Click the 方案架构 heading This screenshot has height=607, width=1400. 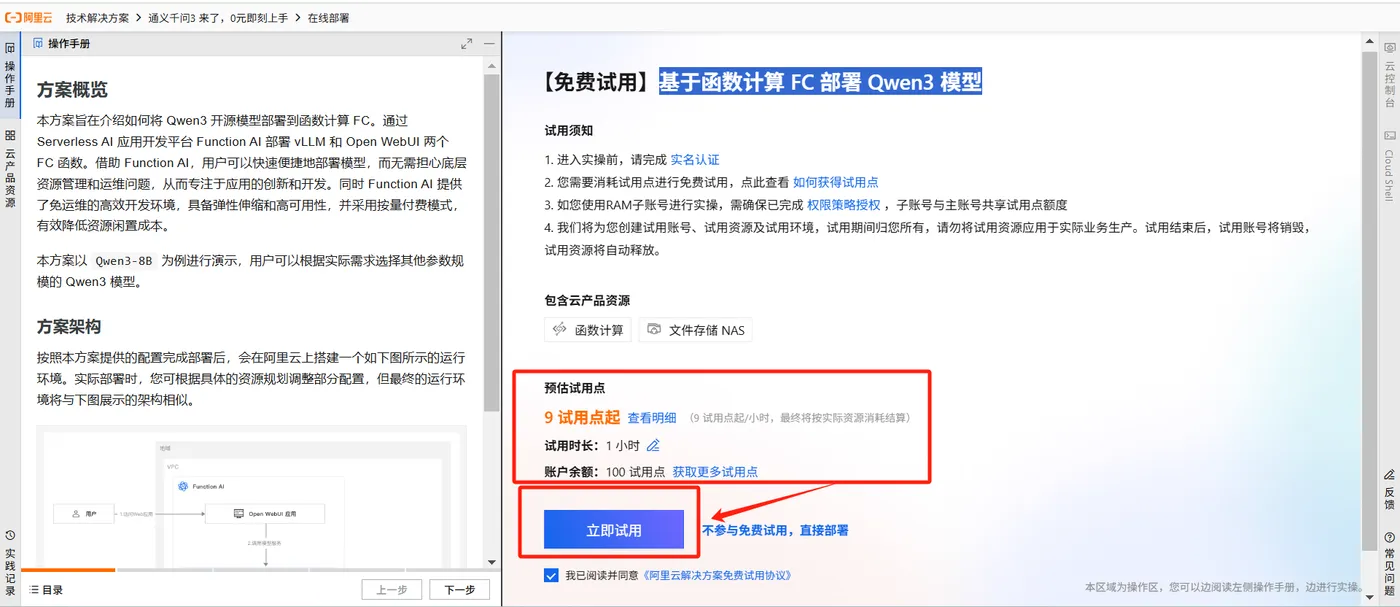(69, 327)
